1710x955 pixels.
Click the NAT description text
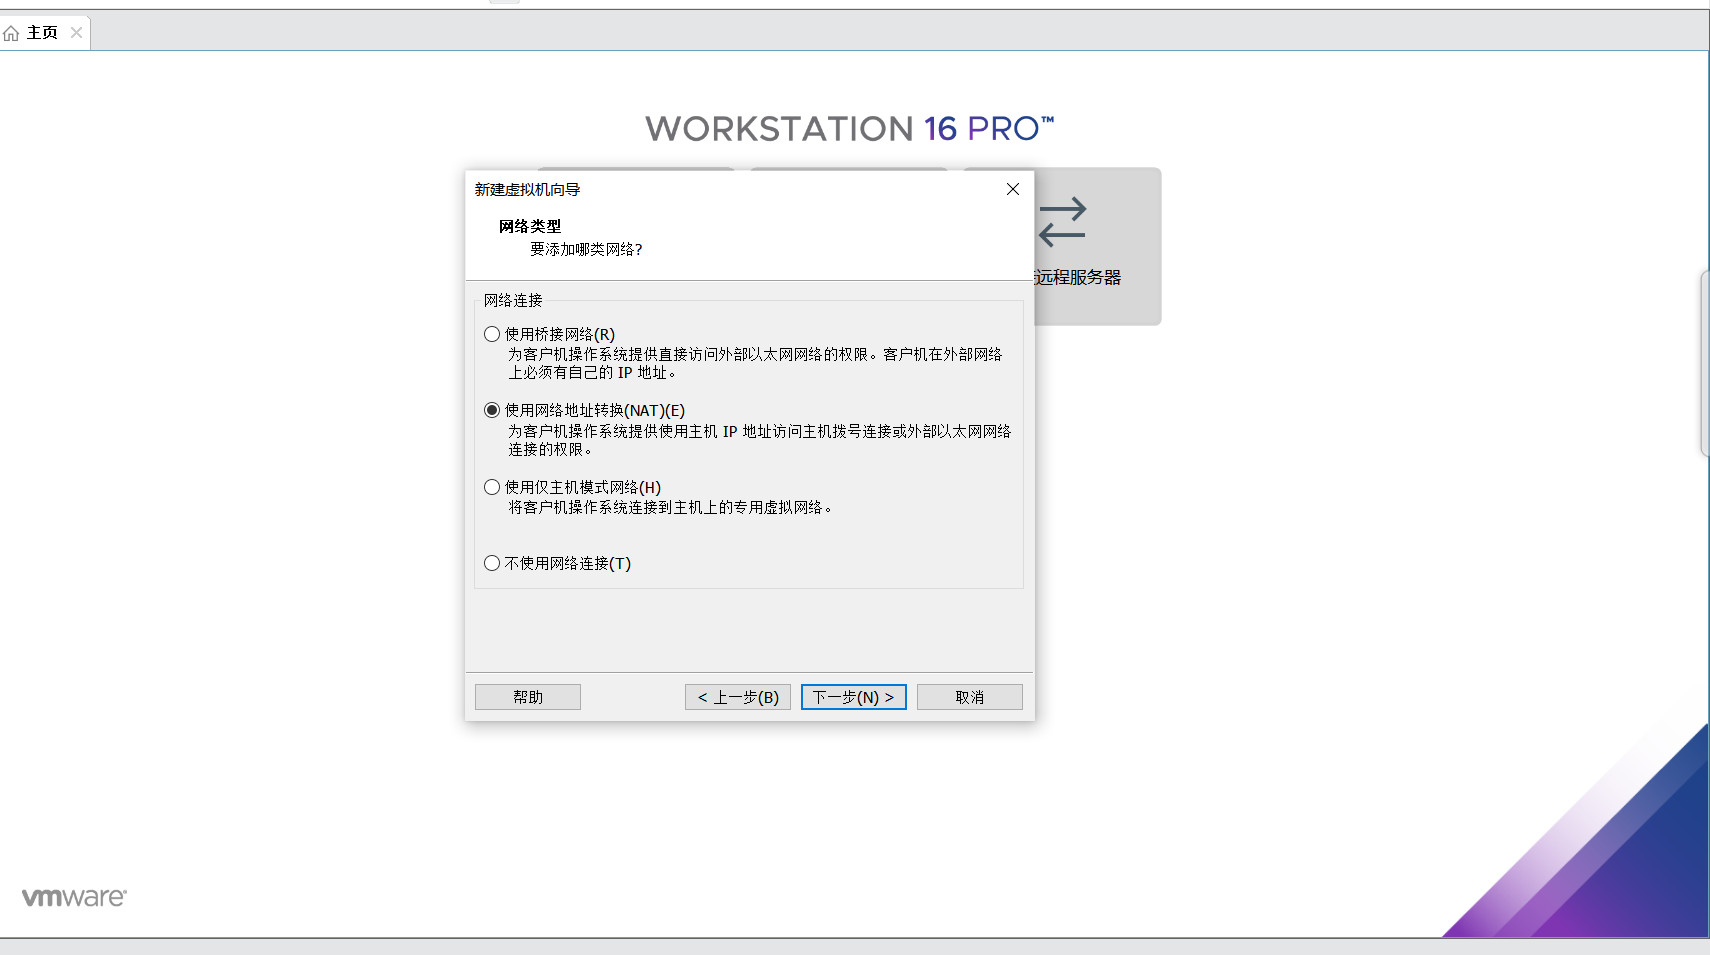pyautogui.click(x=760, y=440)
